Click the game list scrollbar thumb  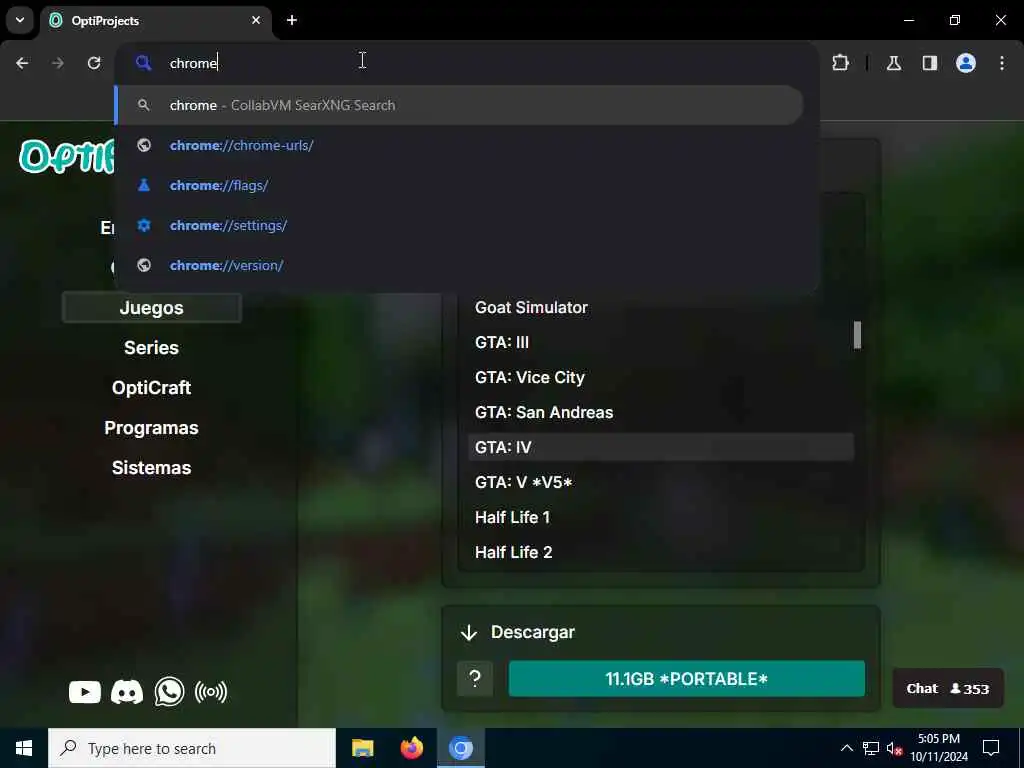point(857,335)
